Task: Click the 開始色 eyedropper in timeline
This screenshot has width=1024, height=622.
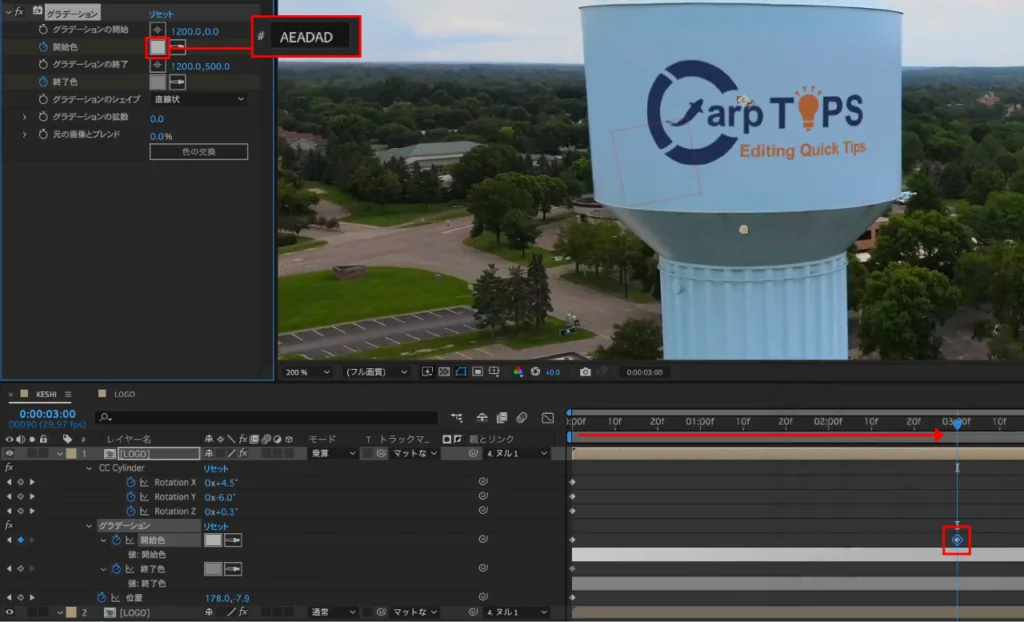Action: coord(233,540)
